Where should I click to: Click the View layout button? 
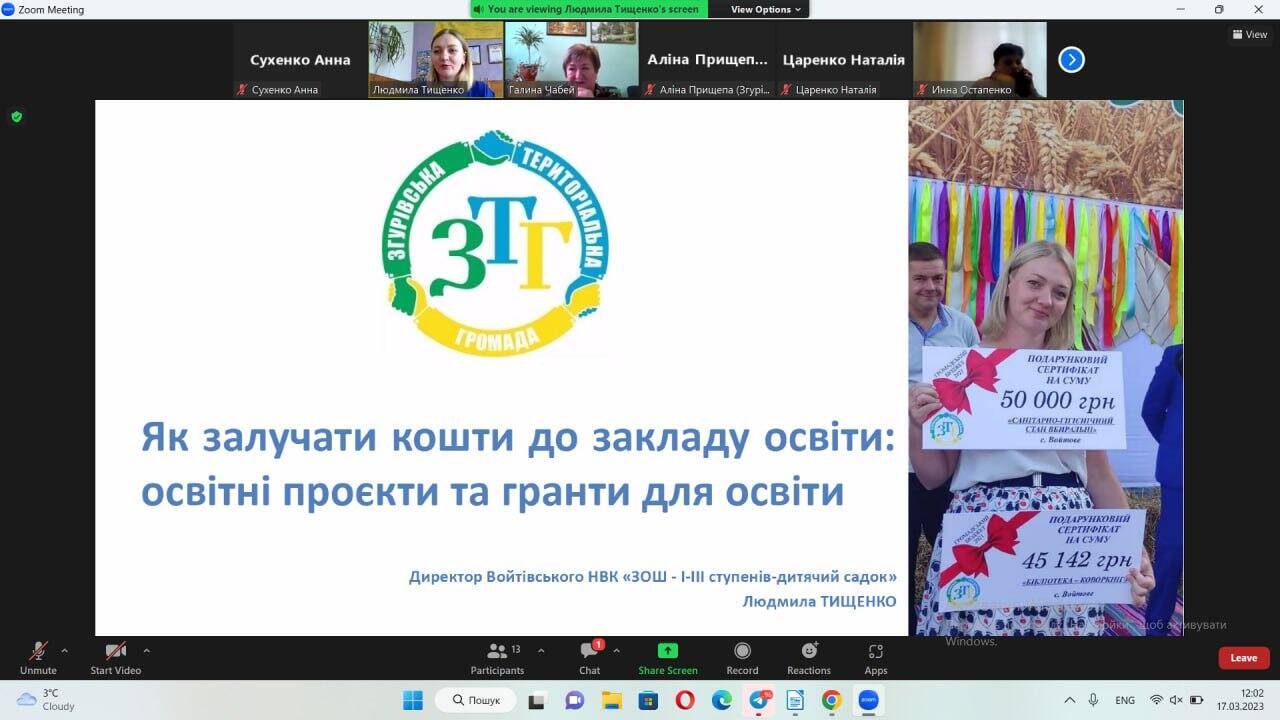pyautogui.click(x=1250, y=34)
